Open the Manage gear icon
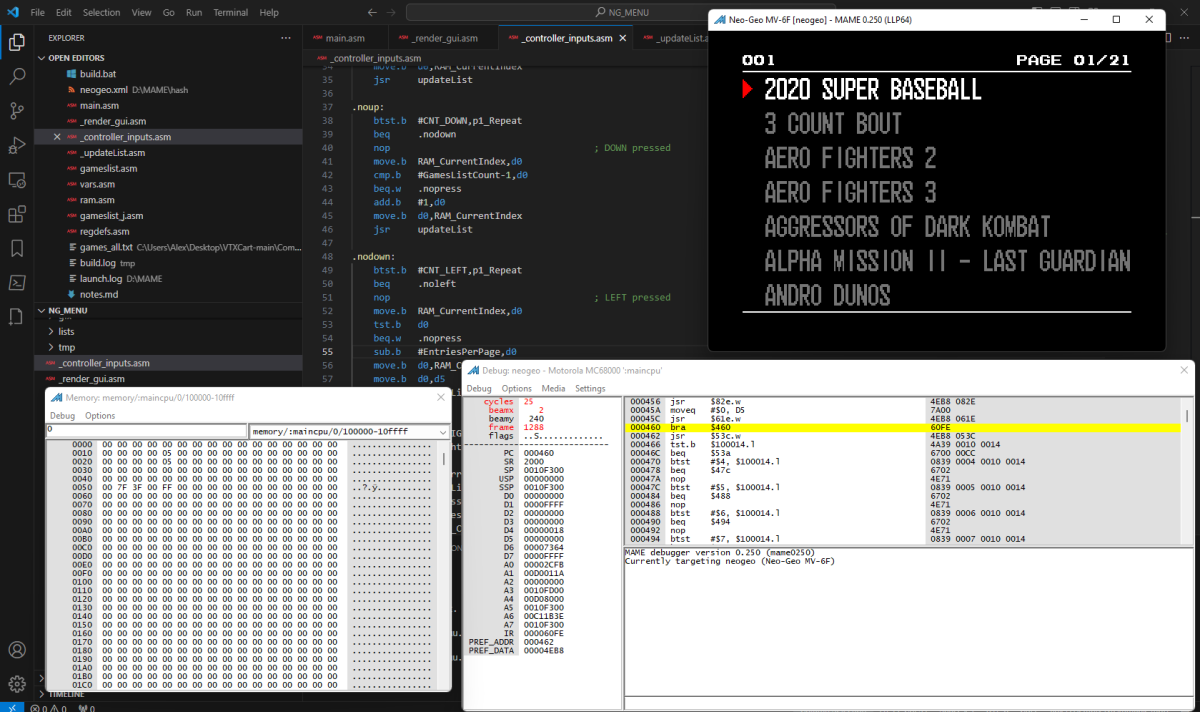The width and height of the screenshot is (1200, 712). 17,684
